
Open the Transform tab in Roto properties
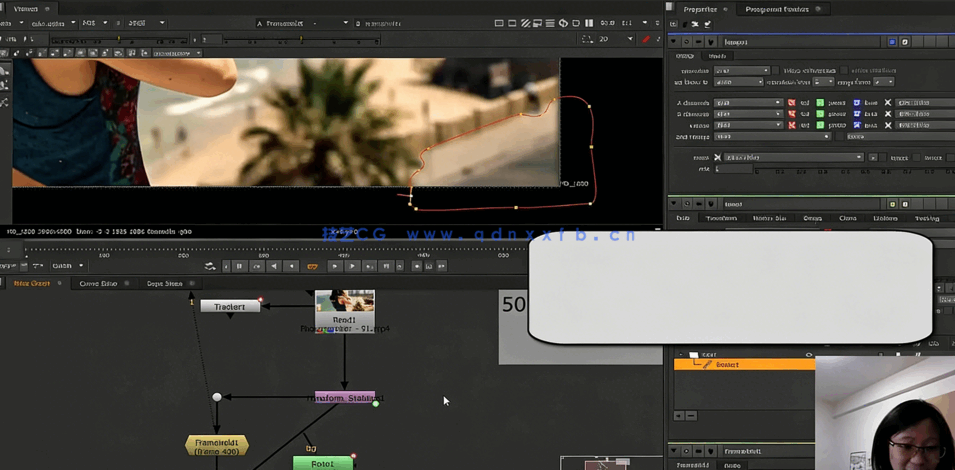[x=721, y=218]
